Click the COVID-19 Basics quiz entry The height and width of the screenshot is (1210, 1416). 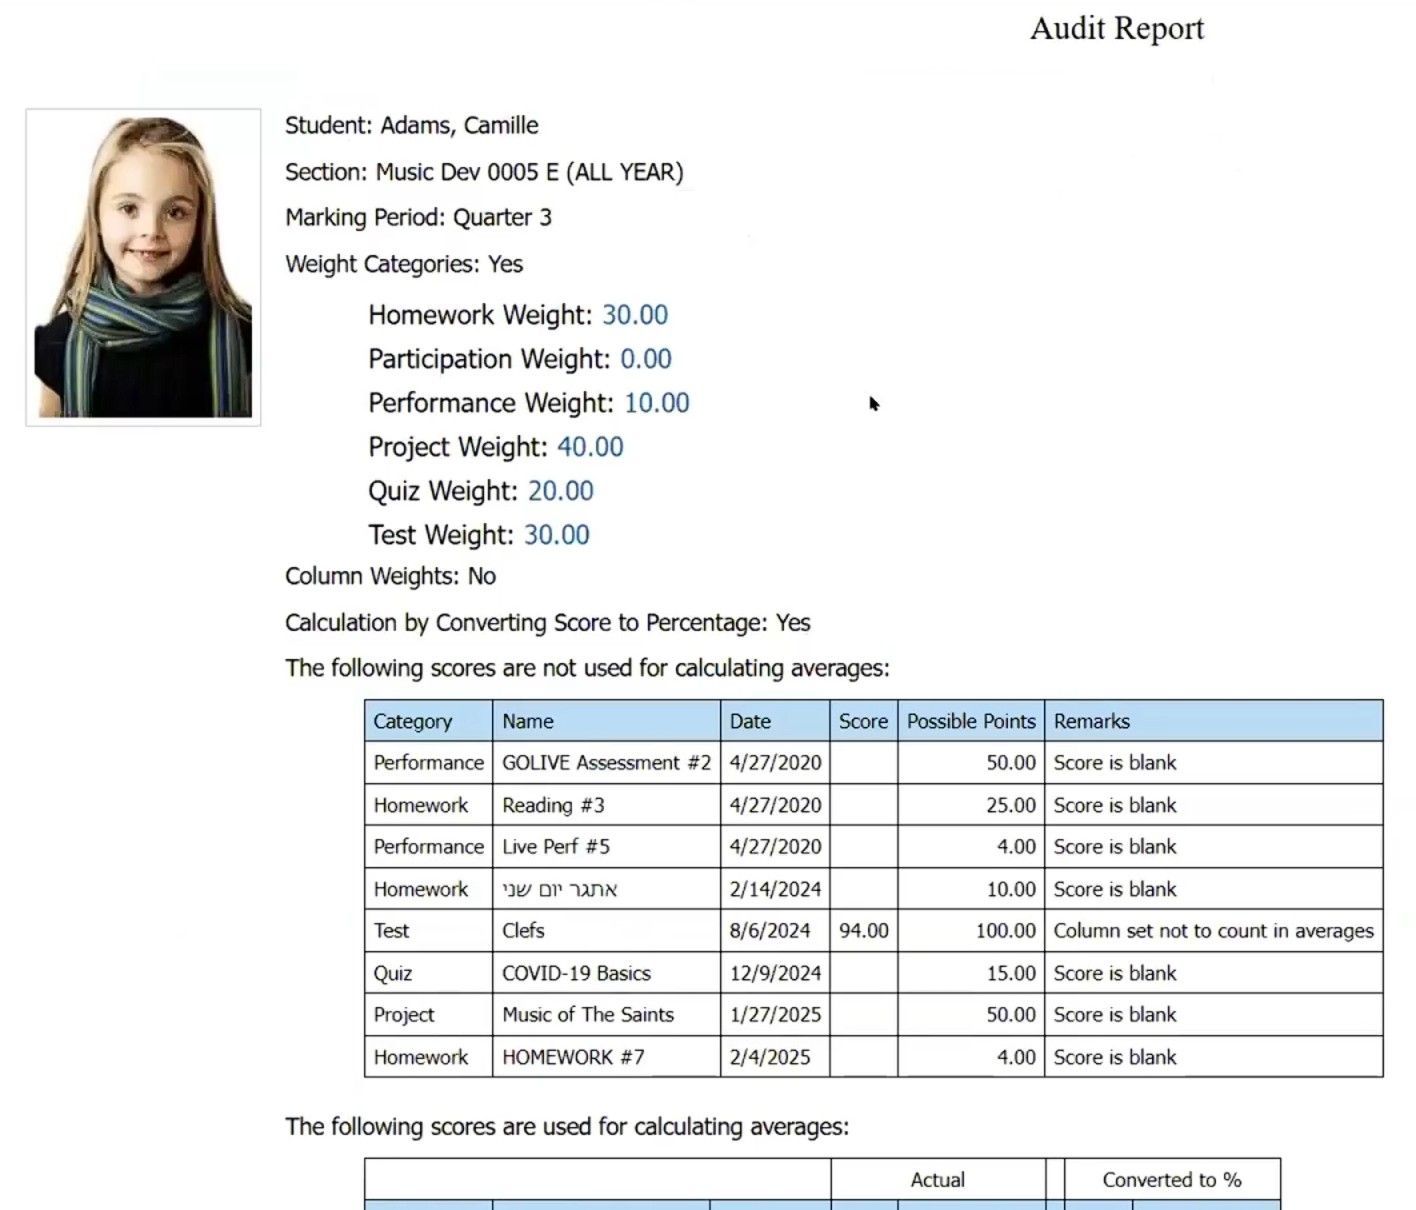(x=576, y=972)
